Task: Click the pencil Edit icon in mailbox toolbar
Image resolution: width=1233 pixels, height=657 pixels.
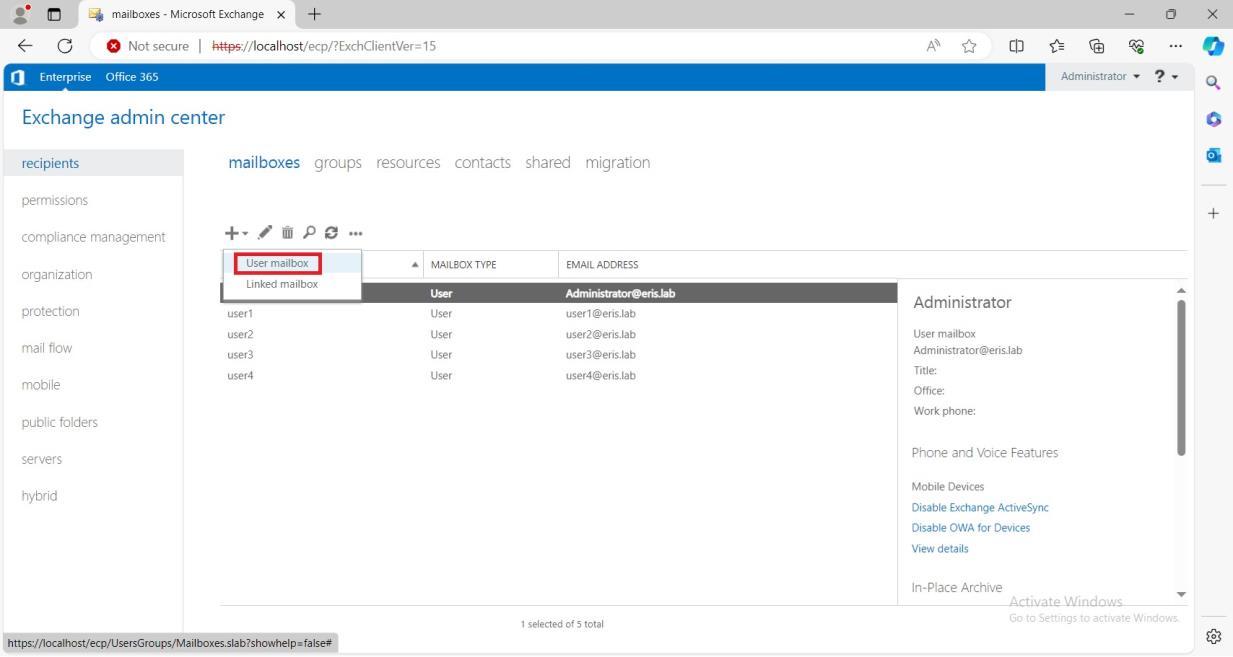Action: (265, 233)
